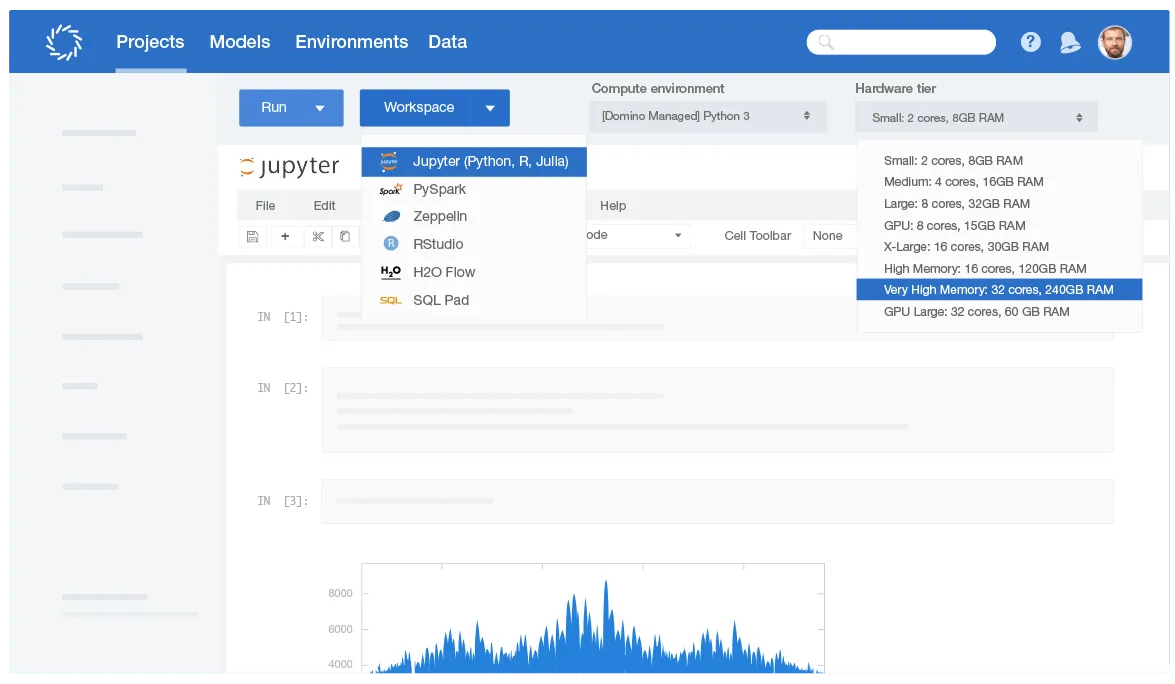Switch to the Models tab
Image resolution: width=1175 pixels, height=684 pixels.
[x=240, y=42]
